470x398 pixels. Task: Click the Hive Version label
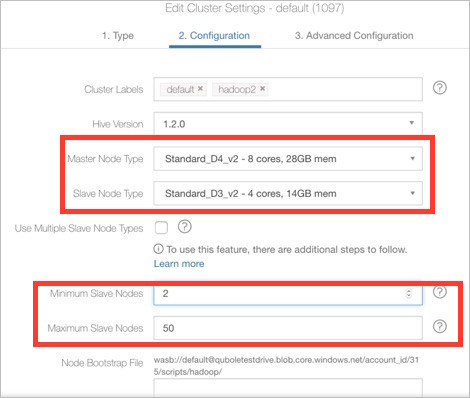[x=118, y=124]
